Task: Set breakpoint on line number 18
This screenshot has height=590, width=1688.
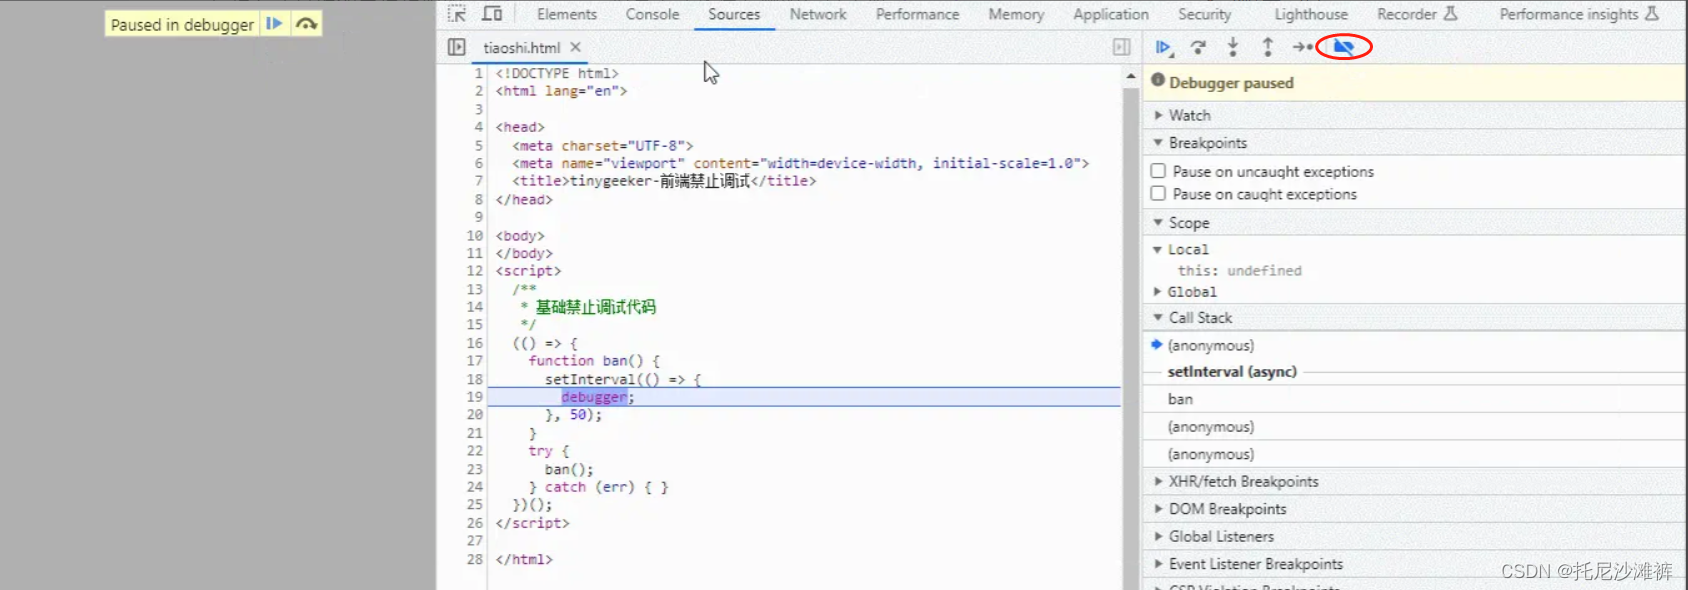Action: point(474,379)
